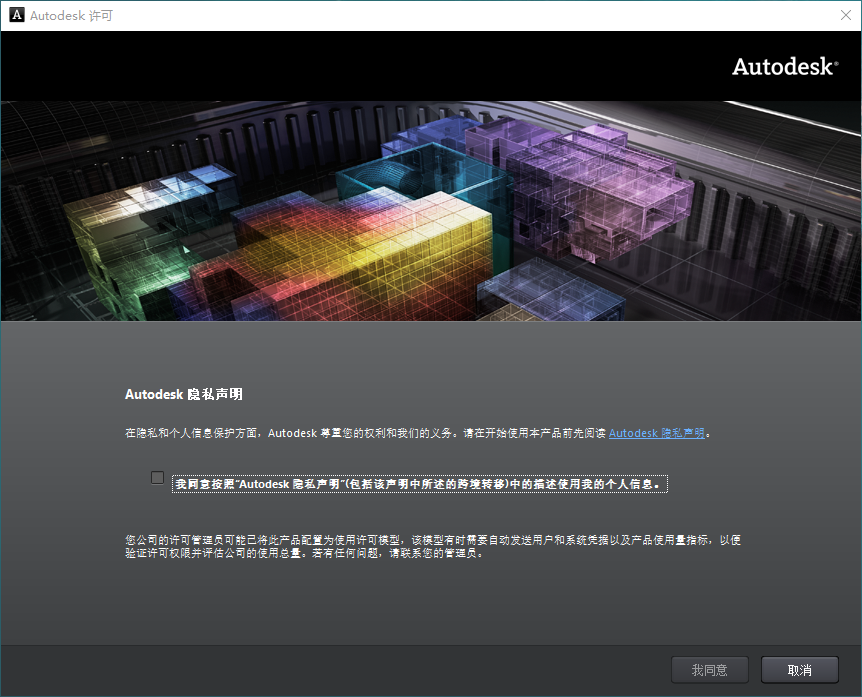The width and height of the screenshot is (862, 697).
Task: Click 取消 to cancel the license dialog
Action: 799,669
